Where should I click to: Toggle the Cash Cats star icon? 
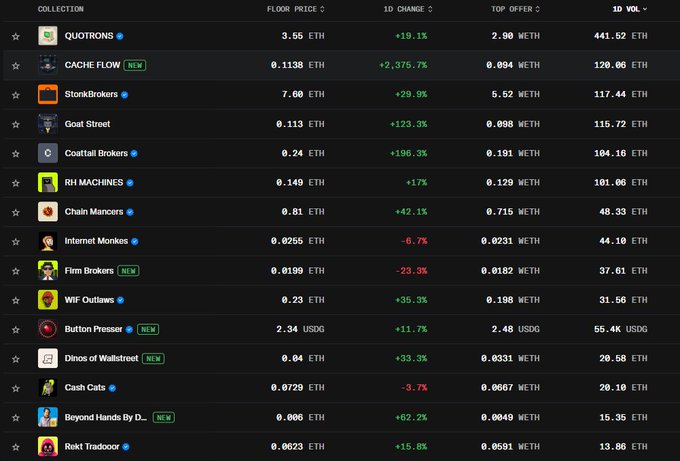(16, 388)
